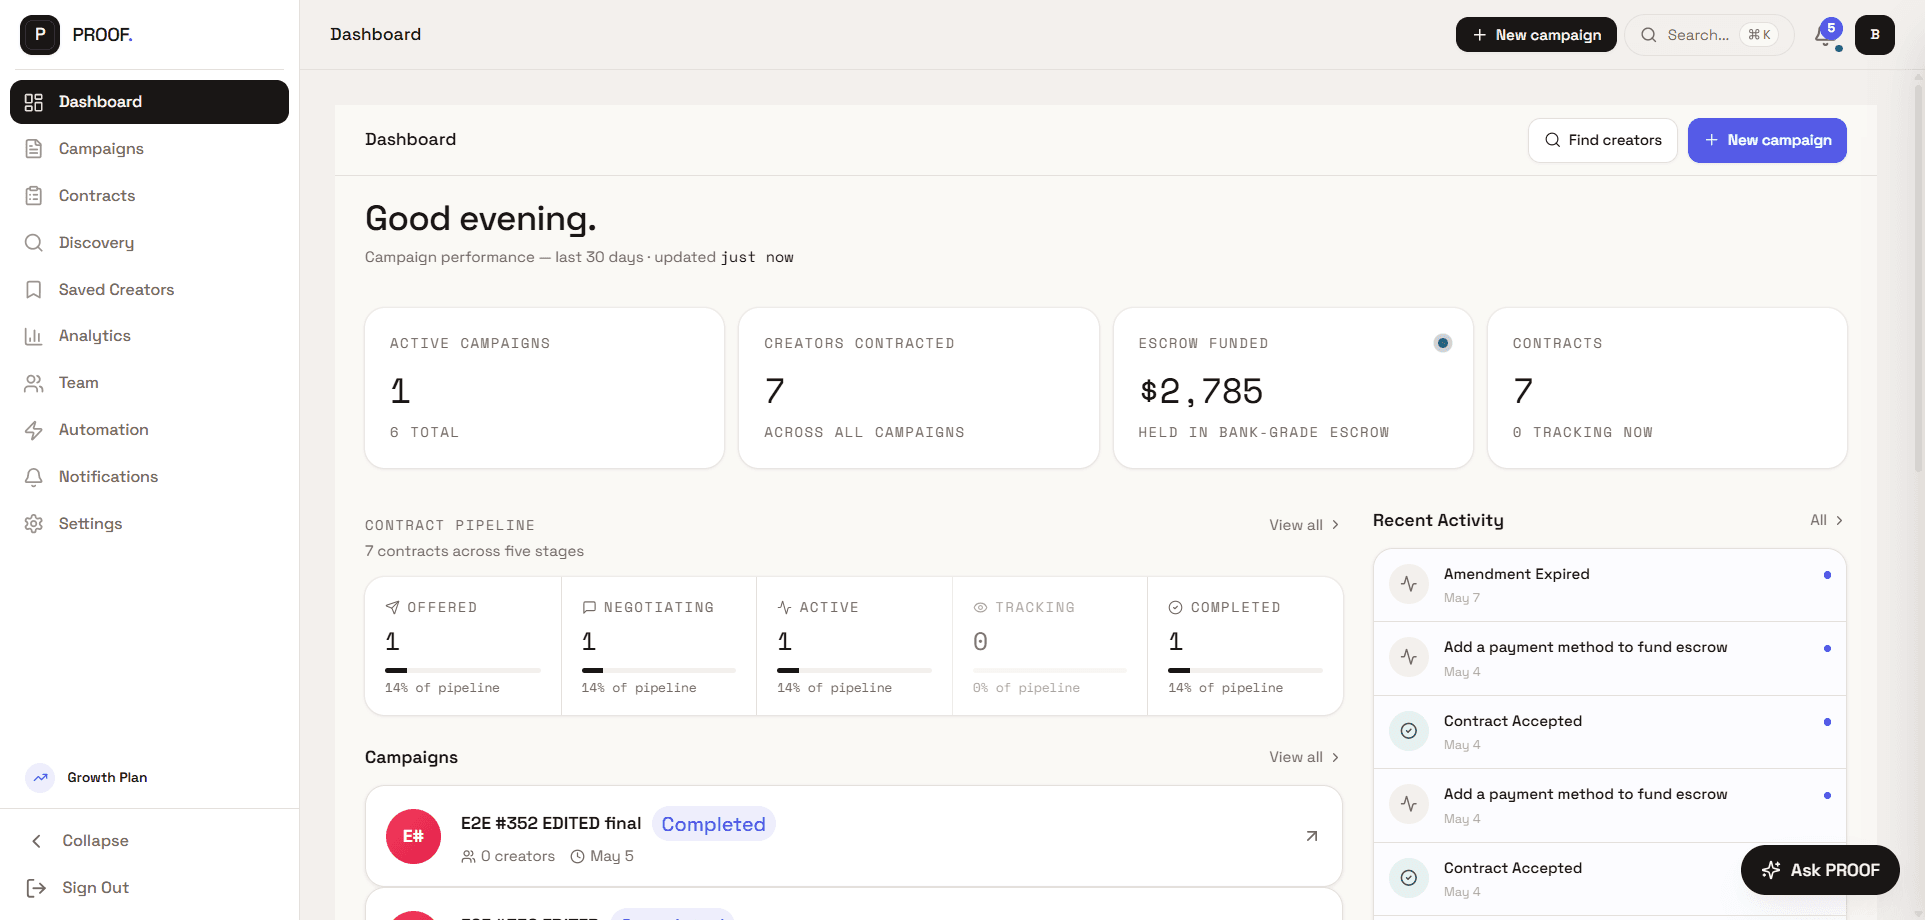Click the Tracking eye icon

coord(980,608)
